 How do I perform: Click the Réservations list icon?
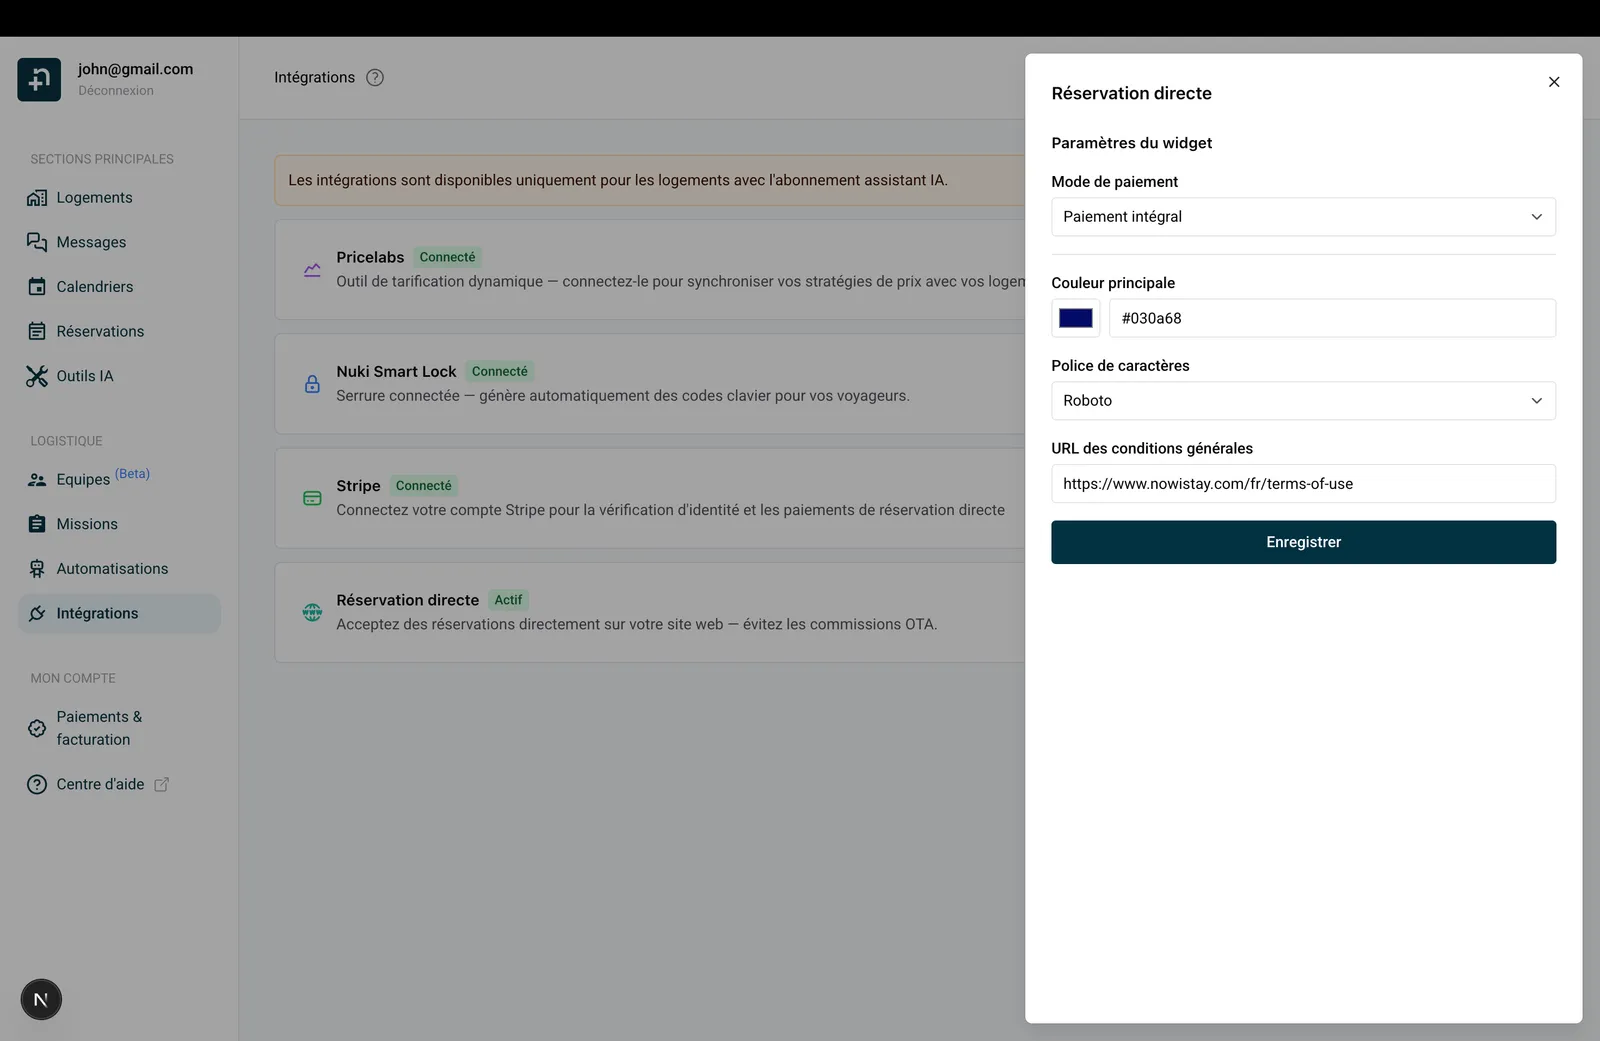point(37,331)
